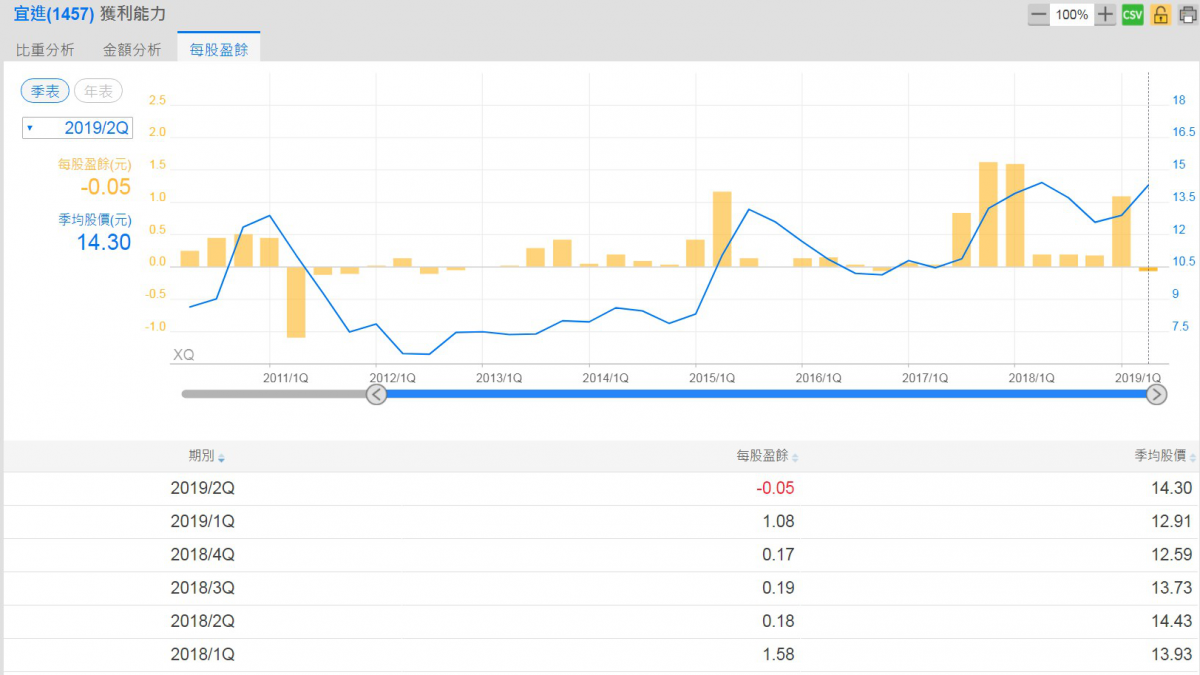Image resolution: width=1200 pixels, height=675 pixels.
Task: Switch to the 金額分析 tab
Action: [132, 49]
